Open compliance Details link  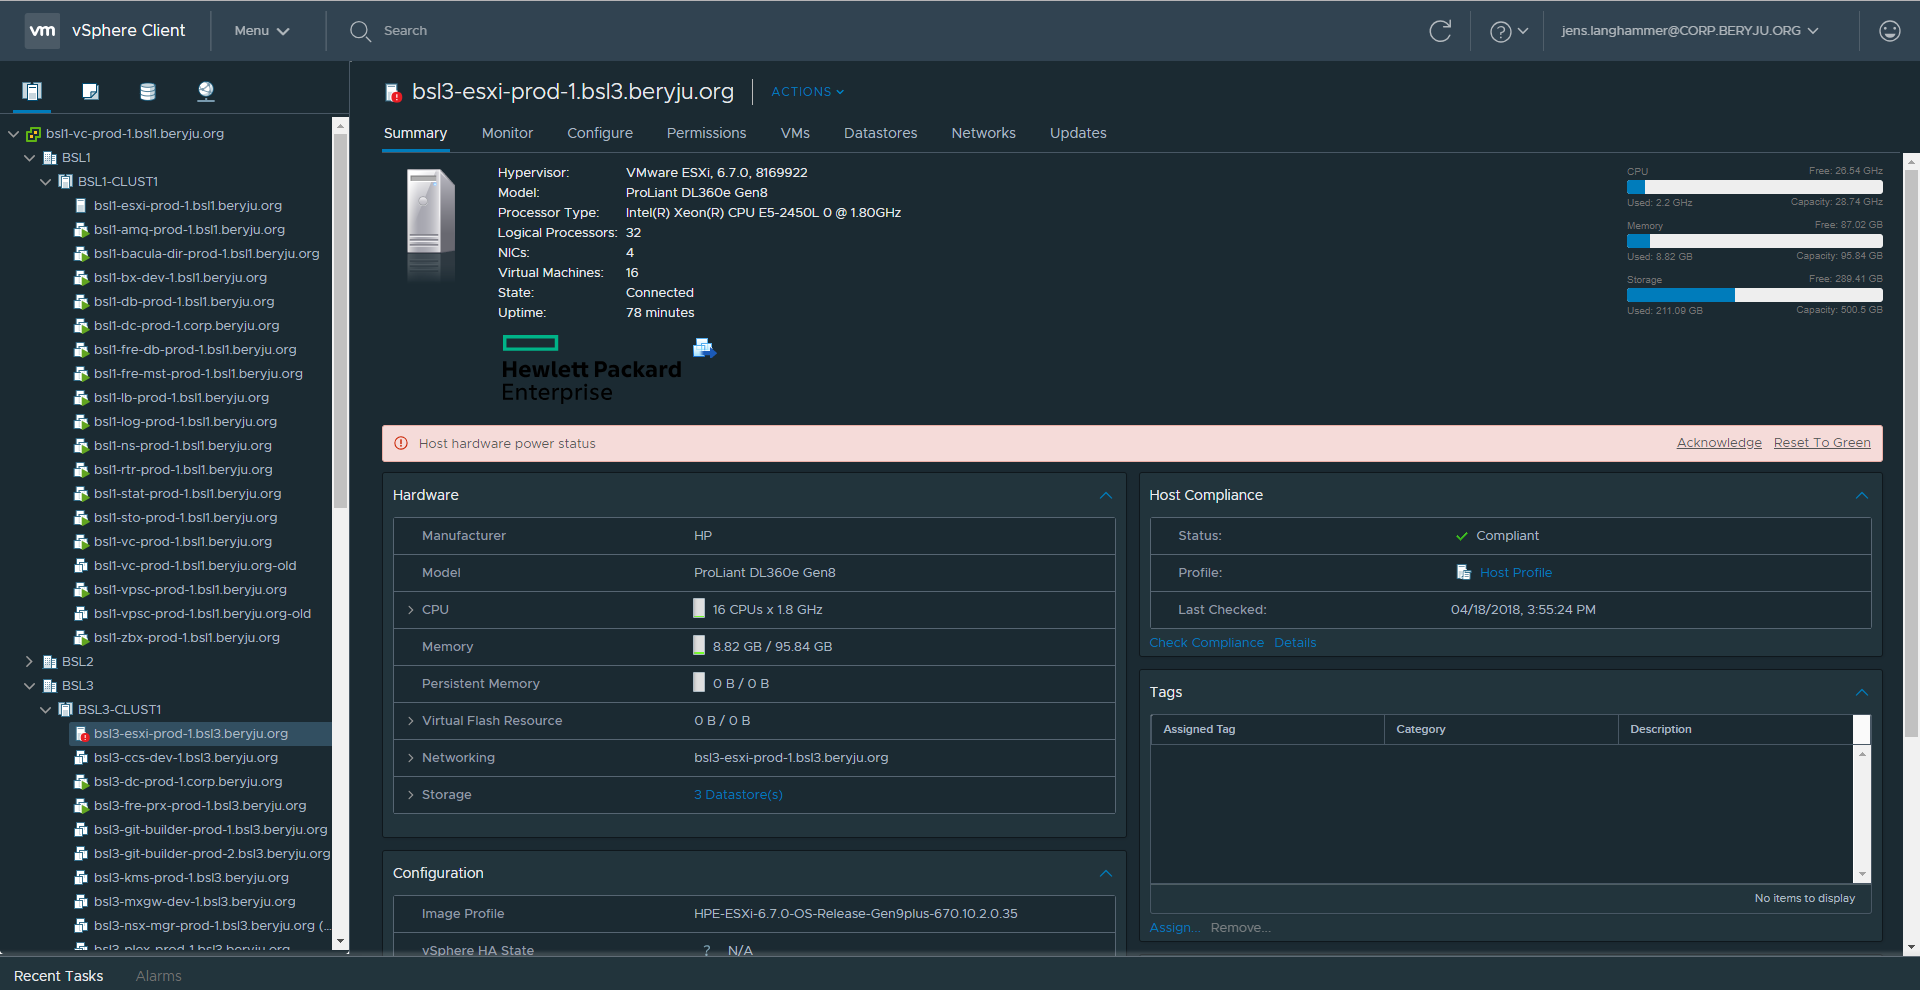[1295, 643]
